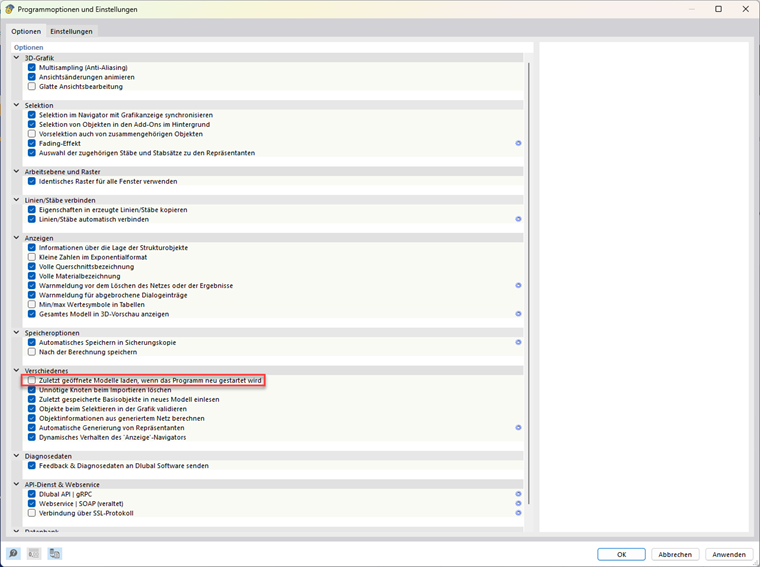Click the program icon in the title bar

tap(9, 9)
